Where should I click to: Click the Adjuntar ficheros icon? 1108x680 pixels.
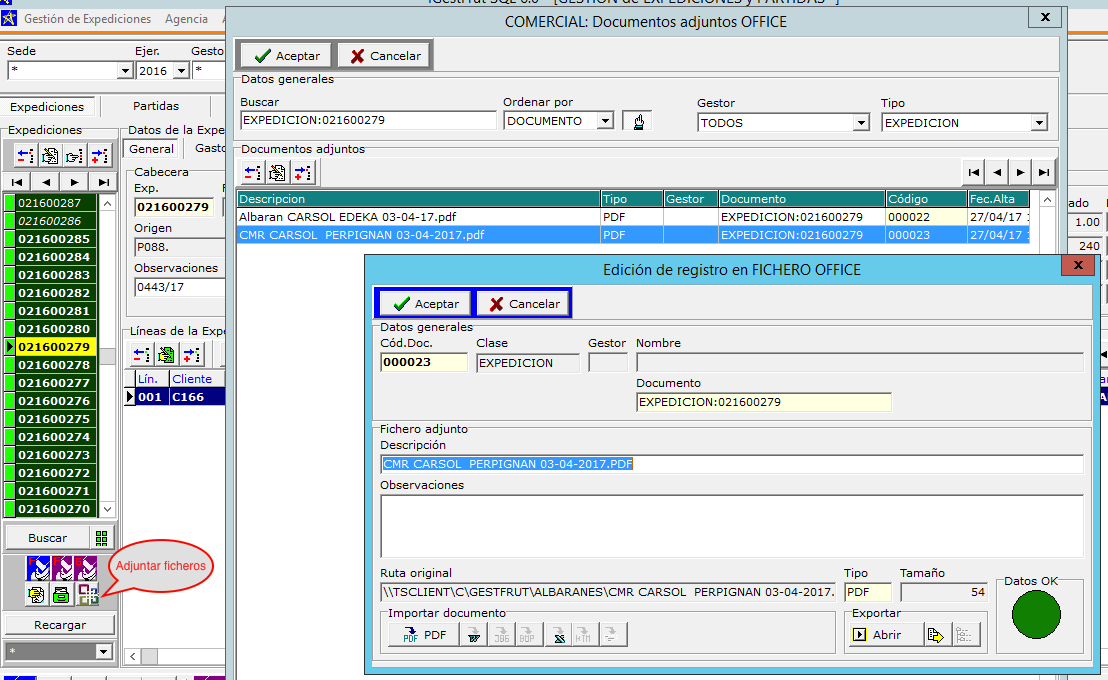click(x=87, y=594)
